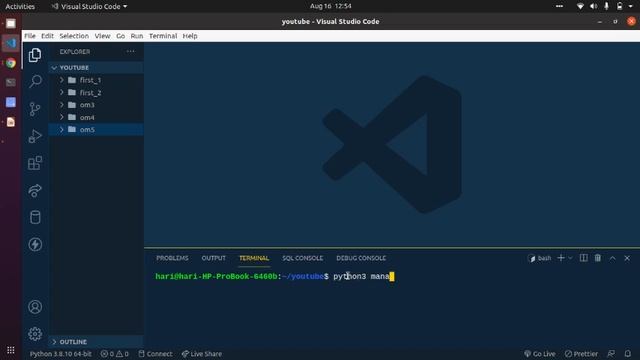Open the Selection menu
This screenshot has height=360, width=640.
click(x=74, y=36)
